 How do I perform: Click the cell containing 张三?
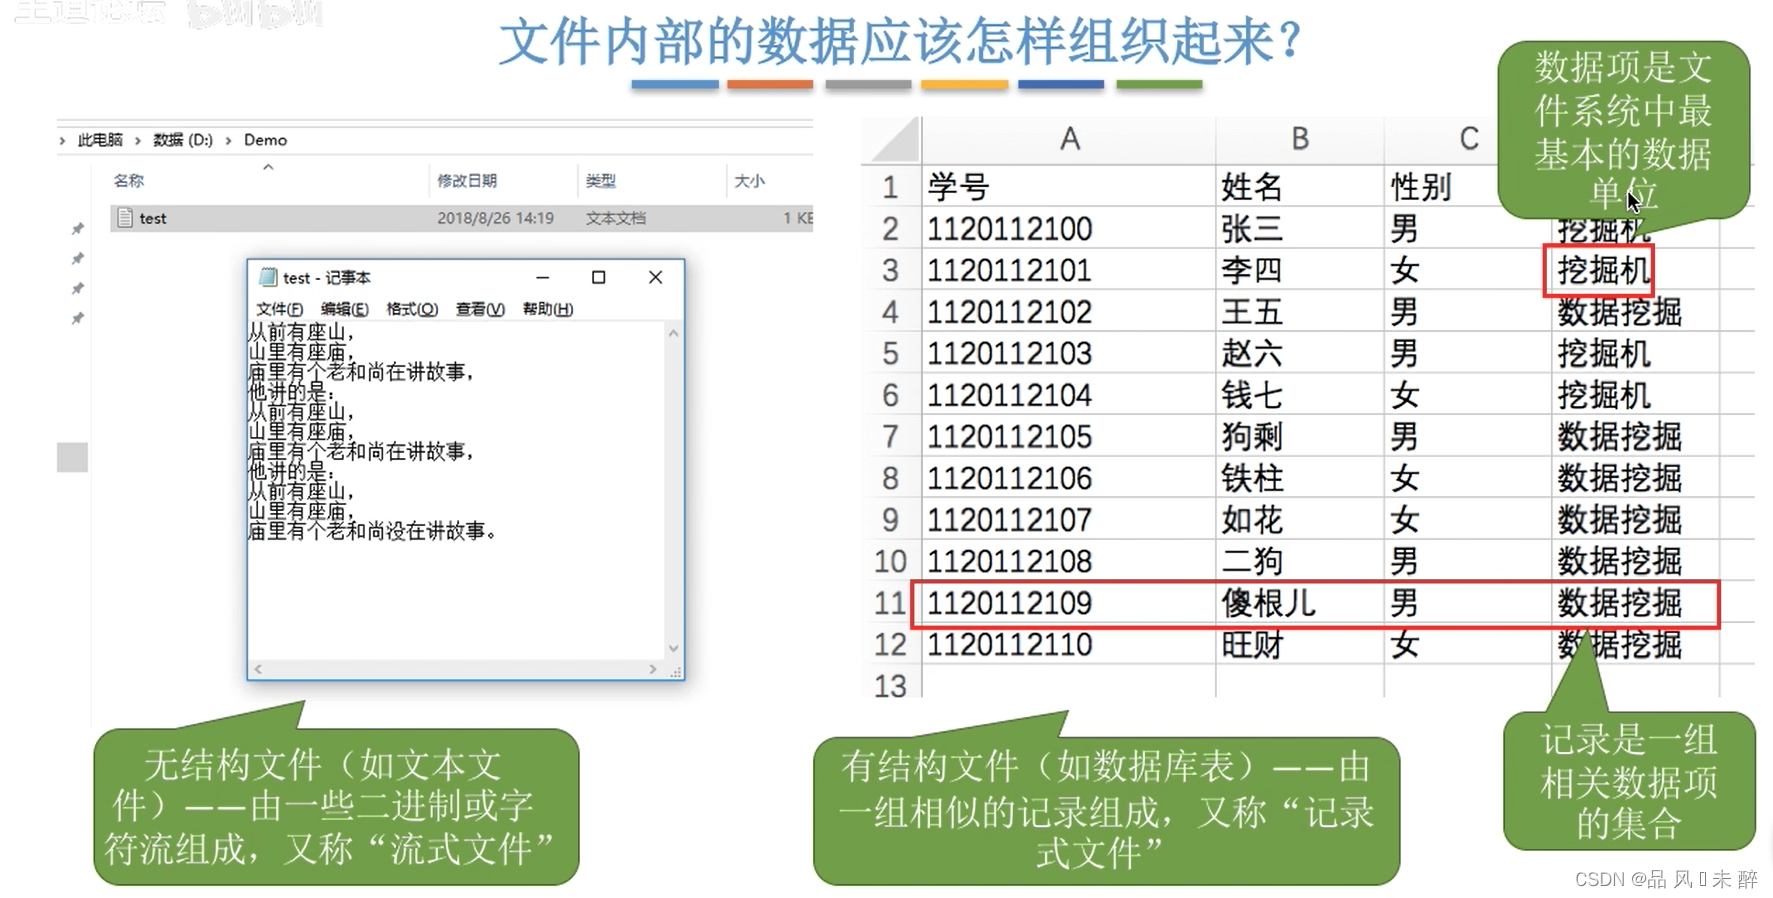[x=1300, y=229]
